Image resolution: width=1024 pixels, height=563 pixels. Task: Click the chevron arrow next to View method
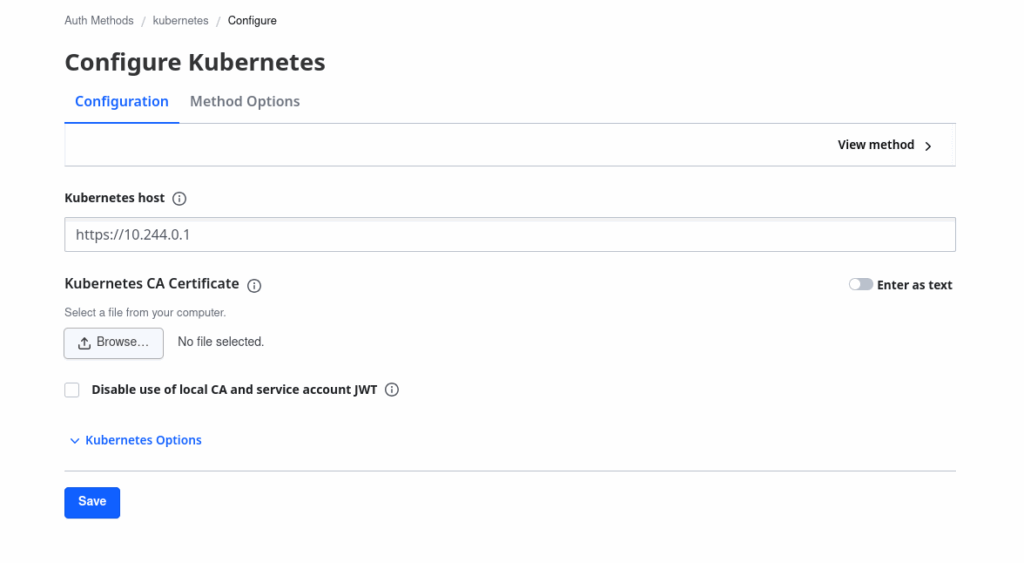click(928, 146)
